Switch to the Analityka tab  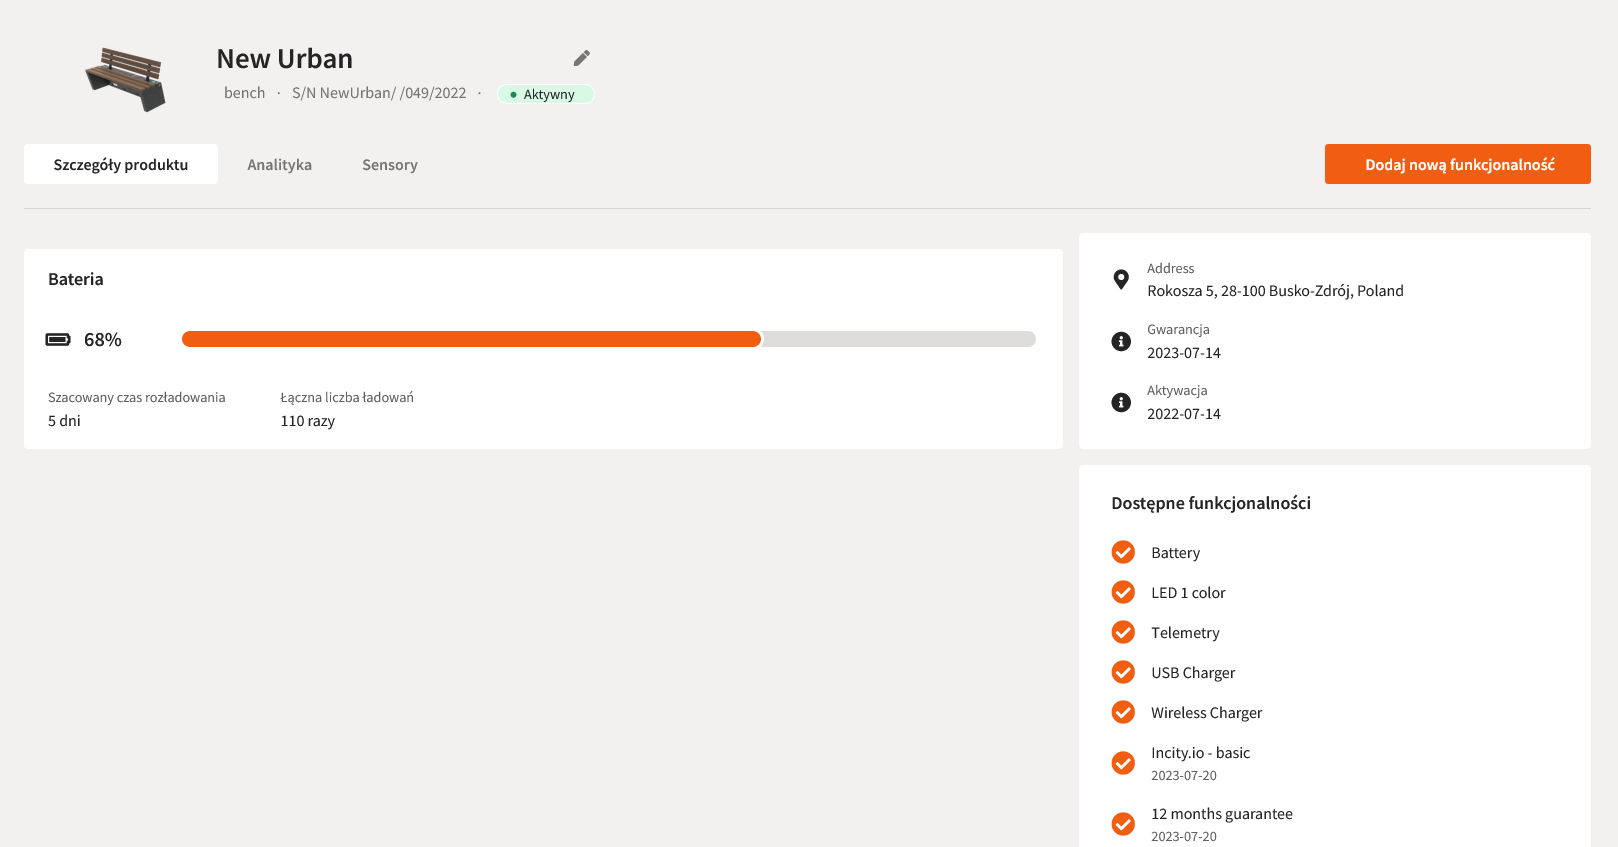coord(279,164)
